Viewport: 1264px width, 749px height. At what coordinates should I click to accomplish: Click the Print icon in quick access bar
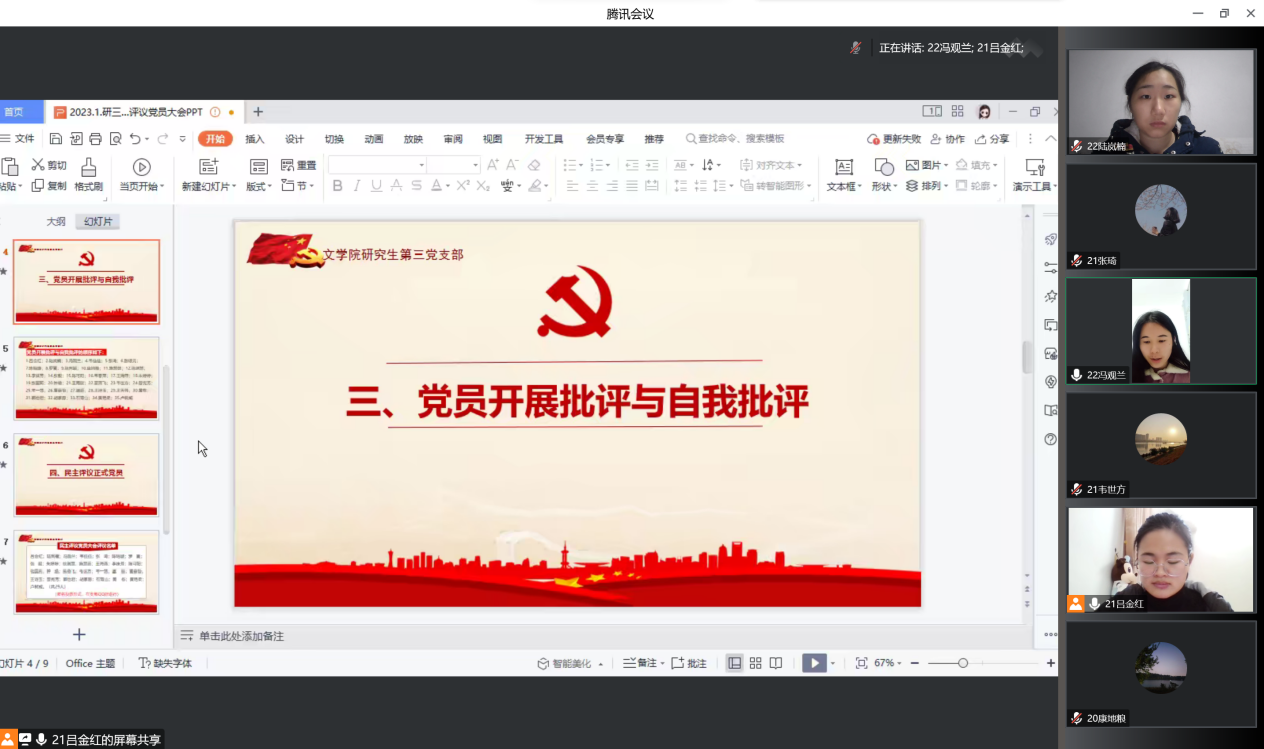[x=96, y=139]
